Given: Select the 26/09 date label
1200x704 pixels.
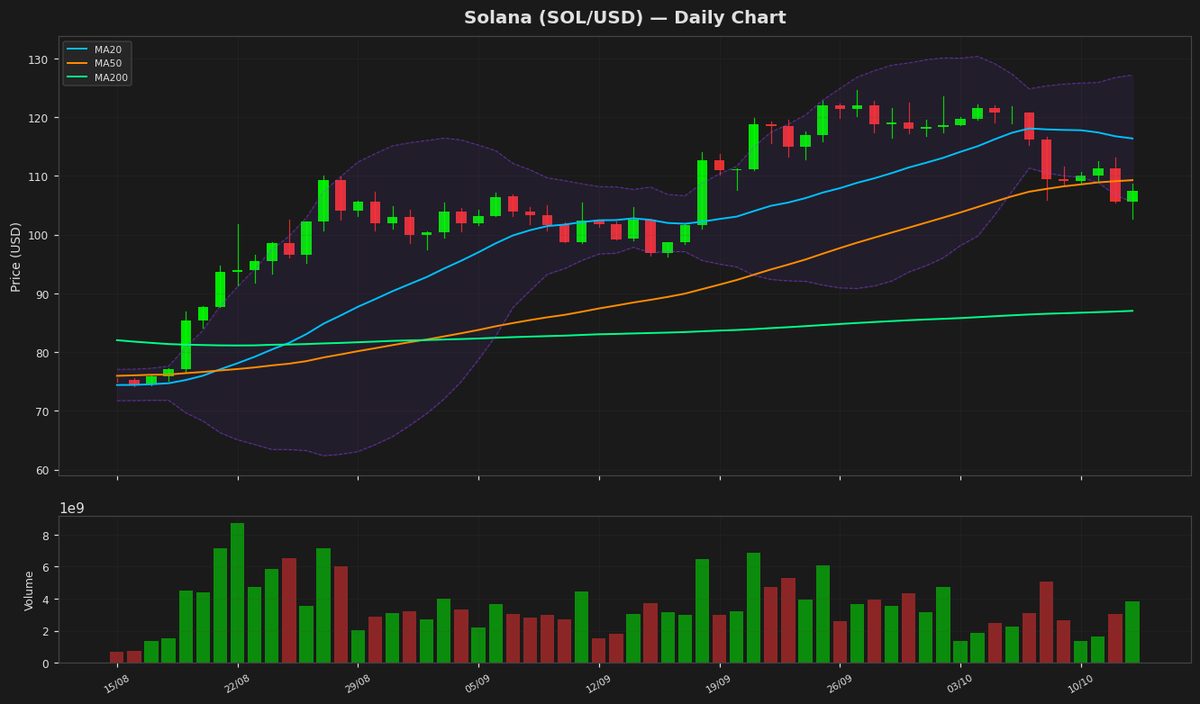Looking at the screenshot, I should pos(838,684).
